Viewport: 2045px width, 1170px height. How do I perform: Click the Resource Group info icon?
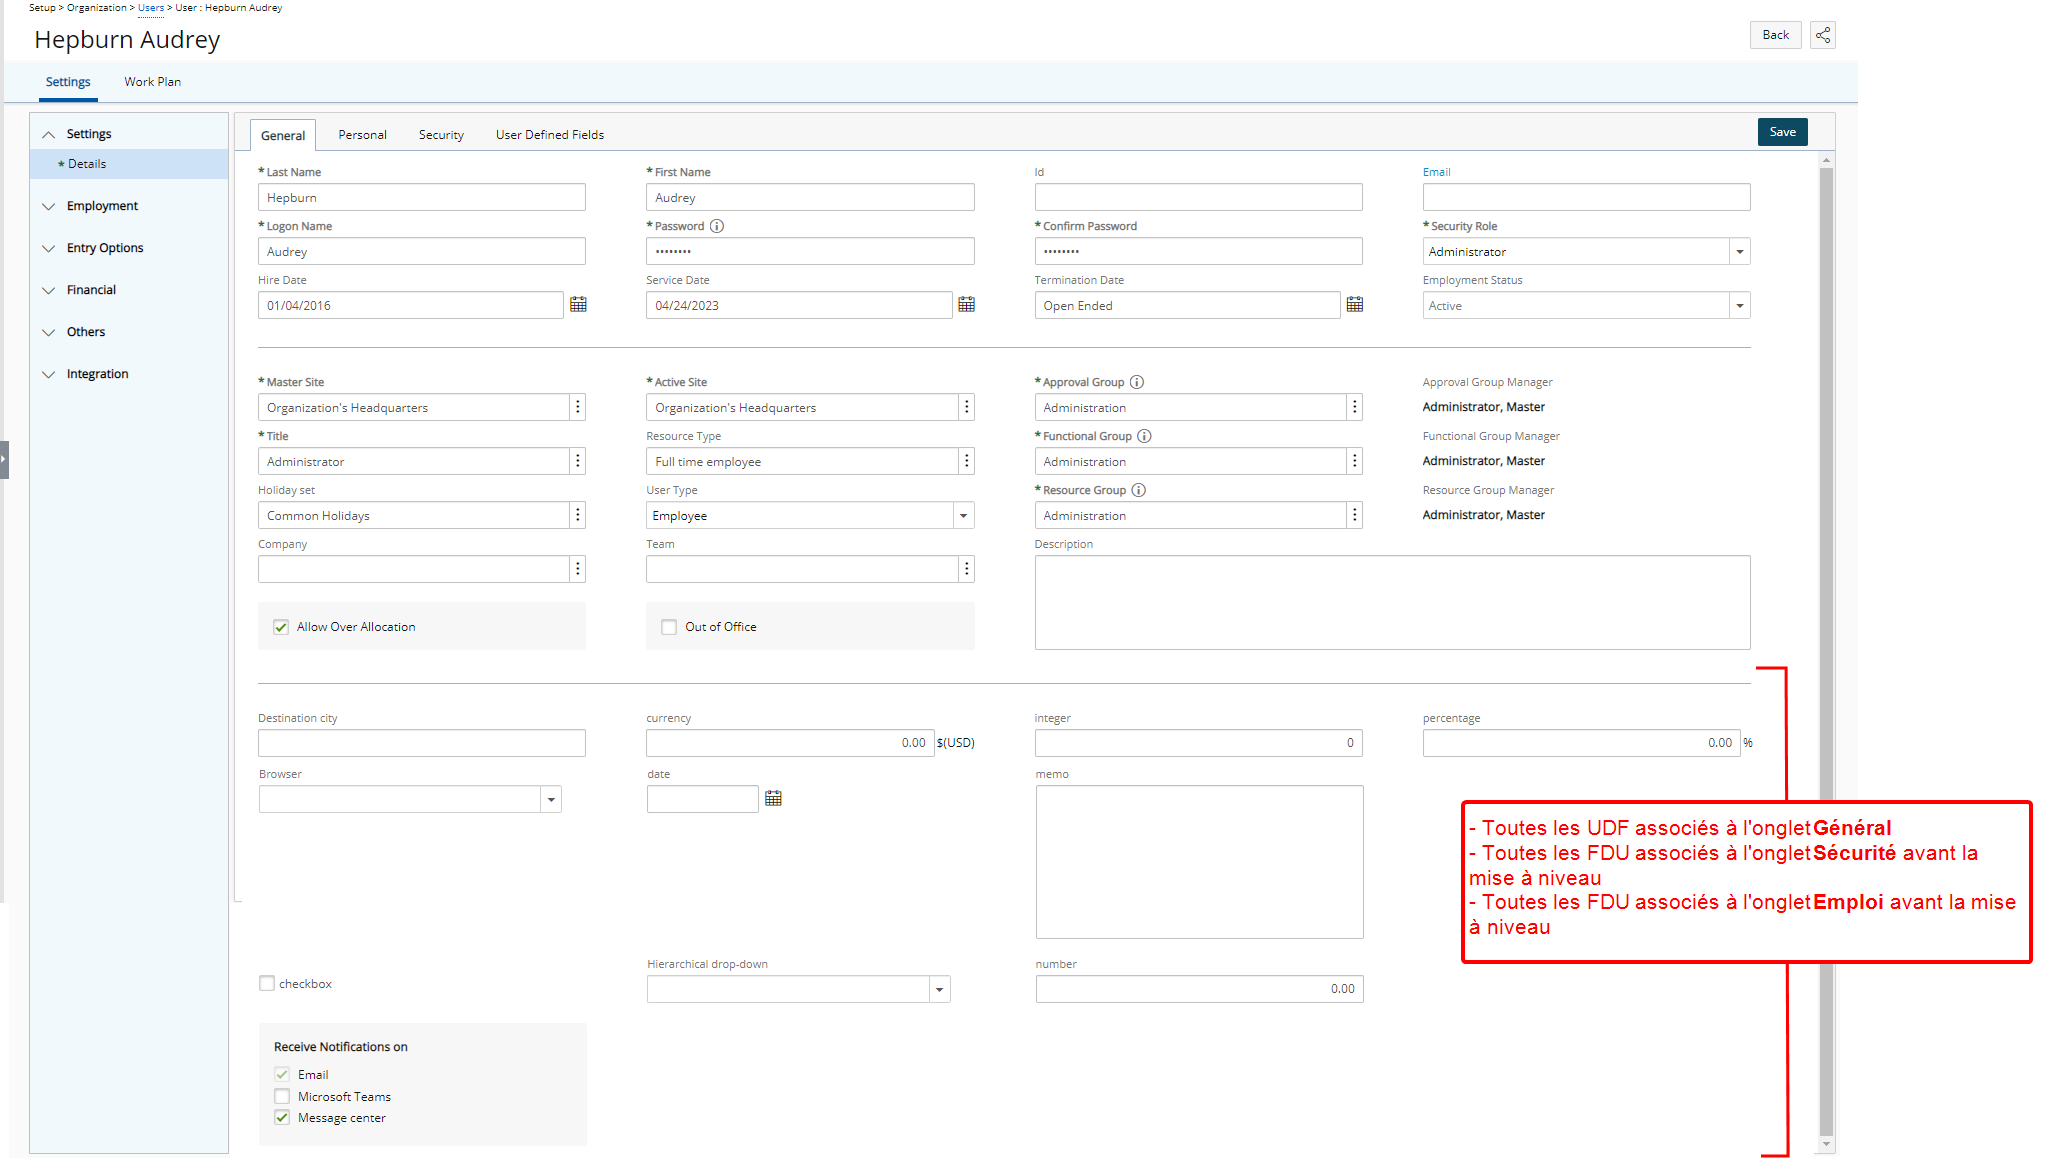(x=1139, y=490)
